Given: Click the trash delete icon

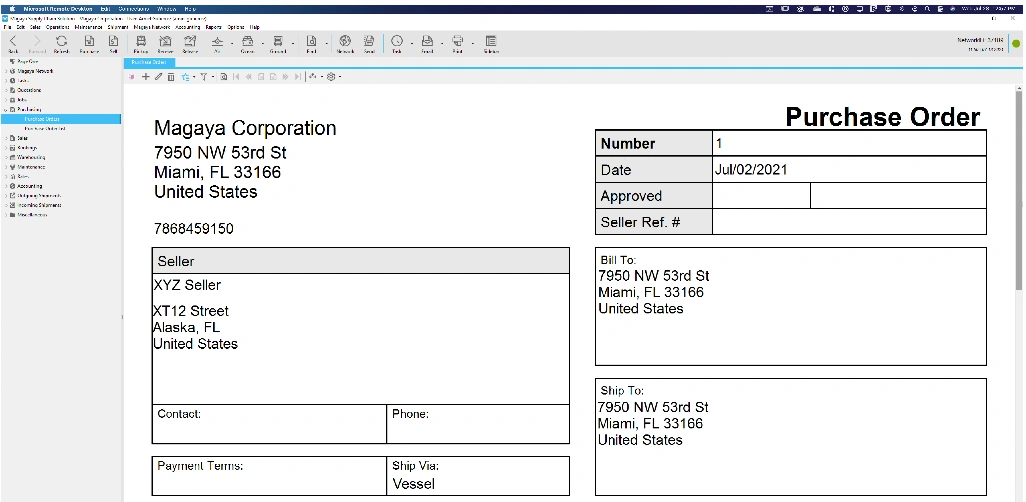Looking at the screenshot, I should [171, 76].
